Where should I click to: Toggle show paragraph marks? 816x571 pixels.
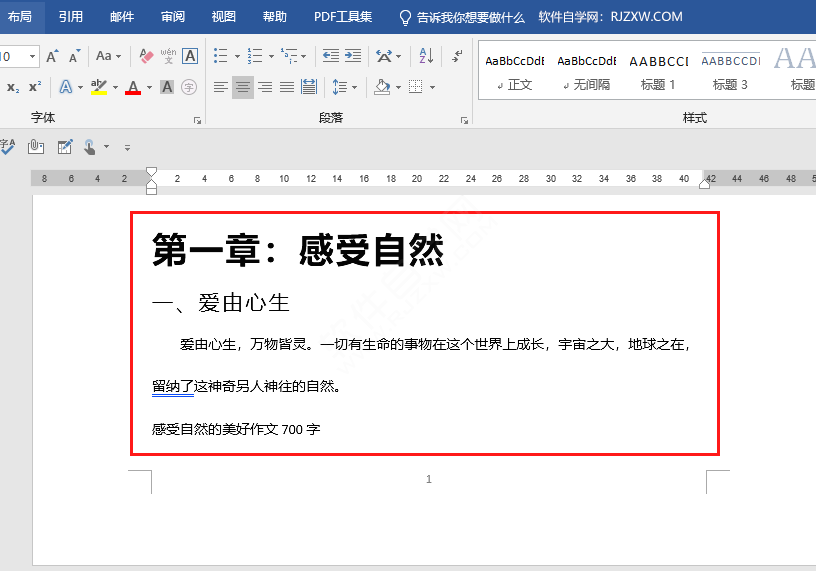coord(457,56)
